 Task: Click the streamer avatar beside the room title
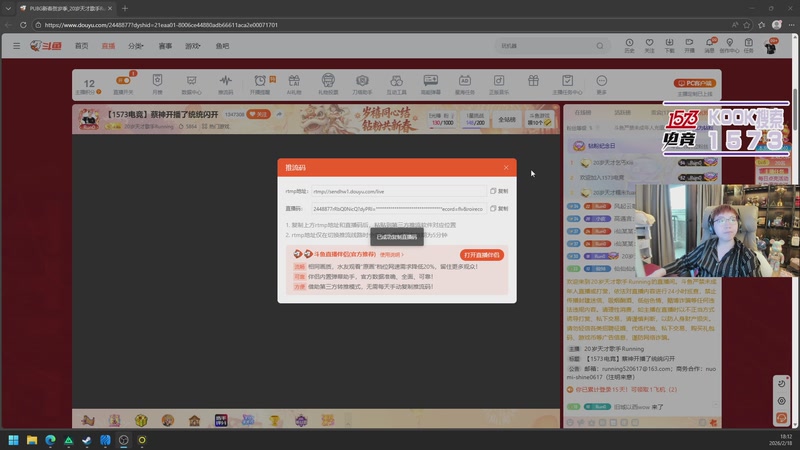pyautogui.click(x=89, y=119)
